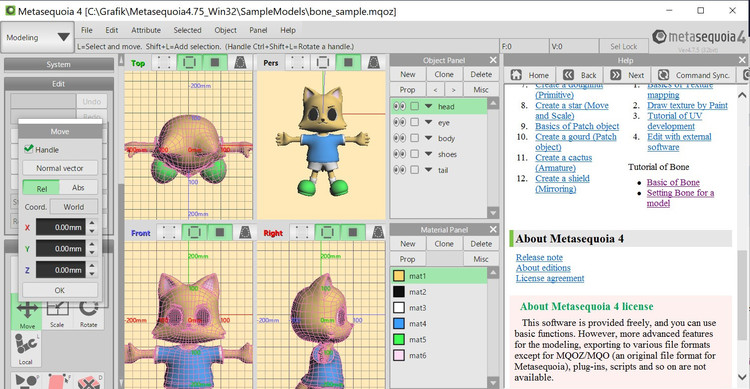This screenshot has width=750, height=389.
Task: Check the lock box for body object
Action: 415,138
